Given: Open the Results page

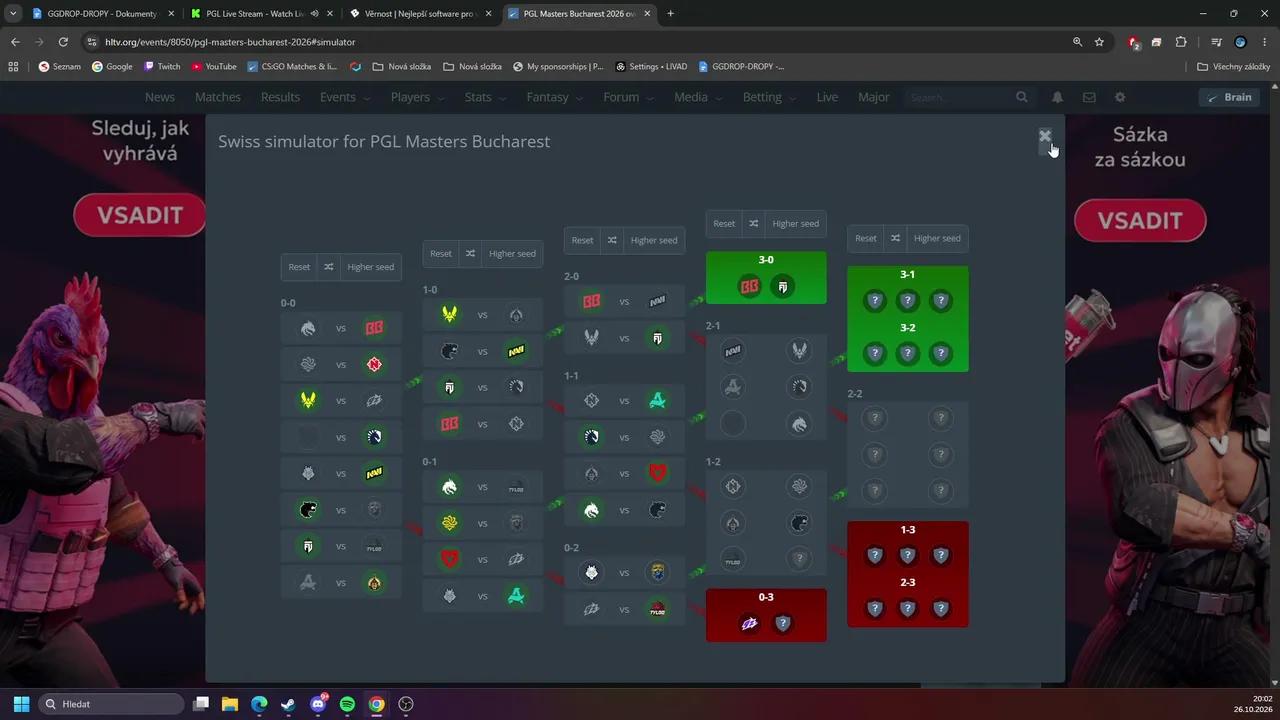Looking at the screenshot, I should tap(280, 97).
